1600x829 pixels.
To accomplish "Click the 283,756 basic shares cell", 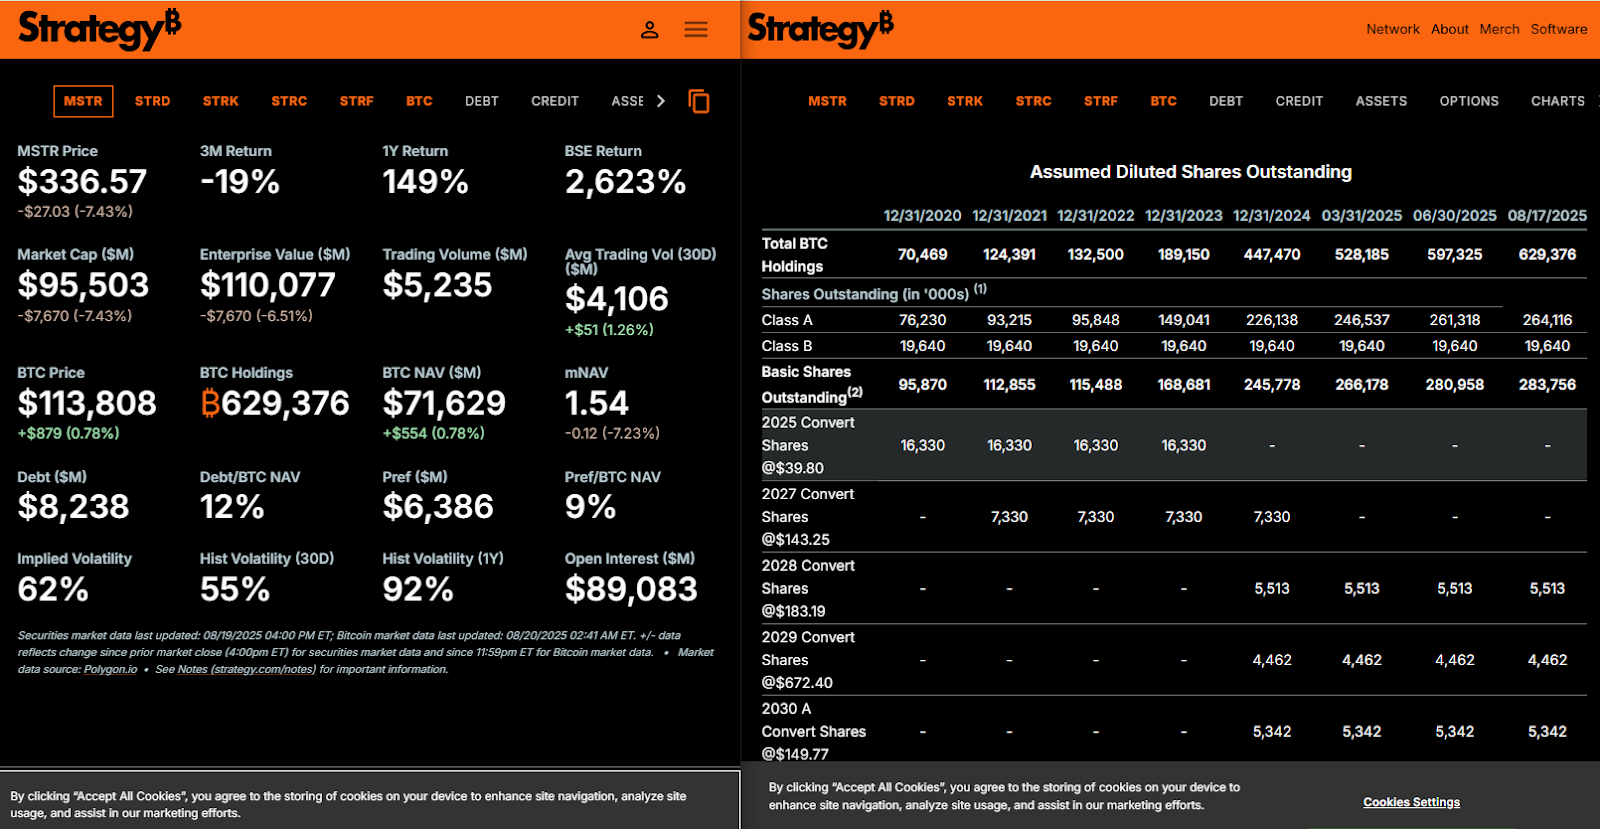I will coord(1547,384).
